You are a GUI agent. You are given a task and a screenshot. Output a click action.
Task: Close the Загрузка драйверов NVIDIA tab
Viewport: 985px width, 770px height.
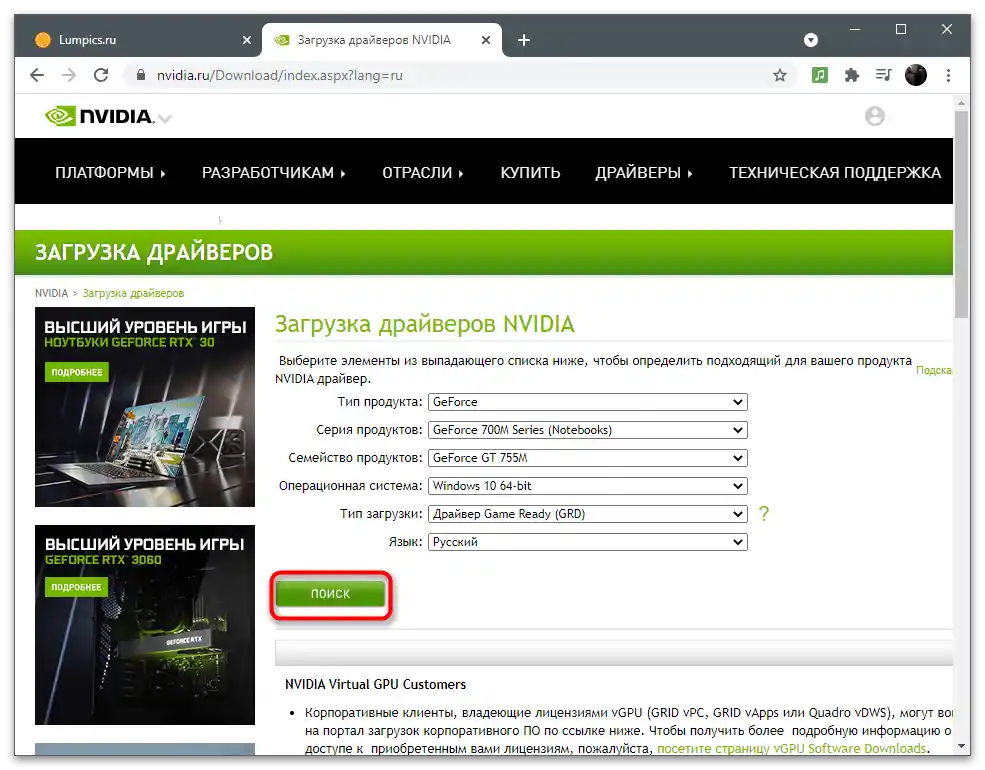pos(486,40)
